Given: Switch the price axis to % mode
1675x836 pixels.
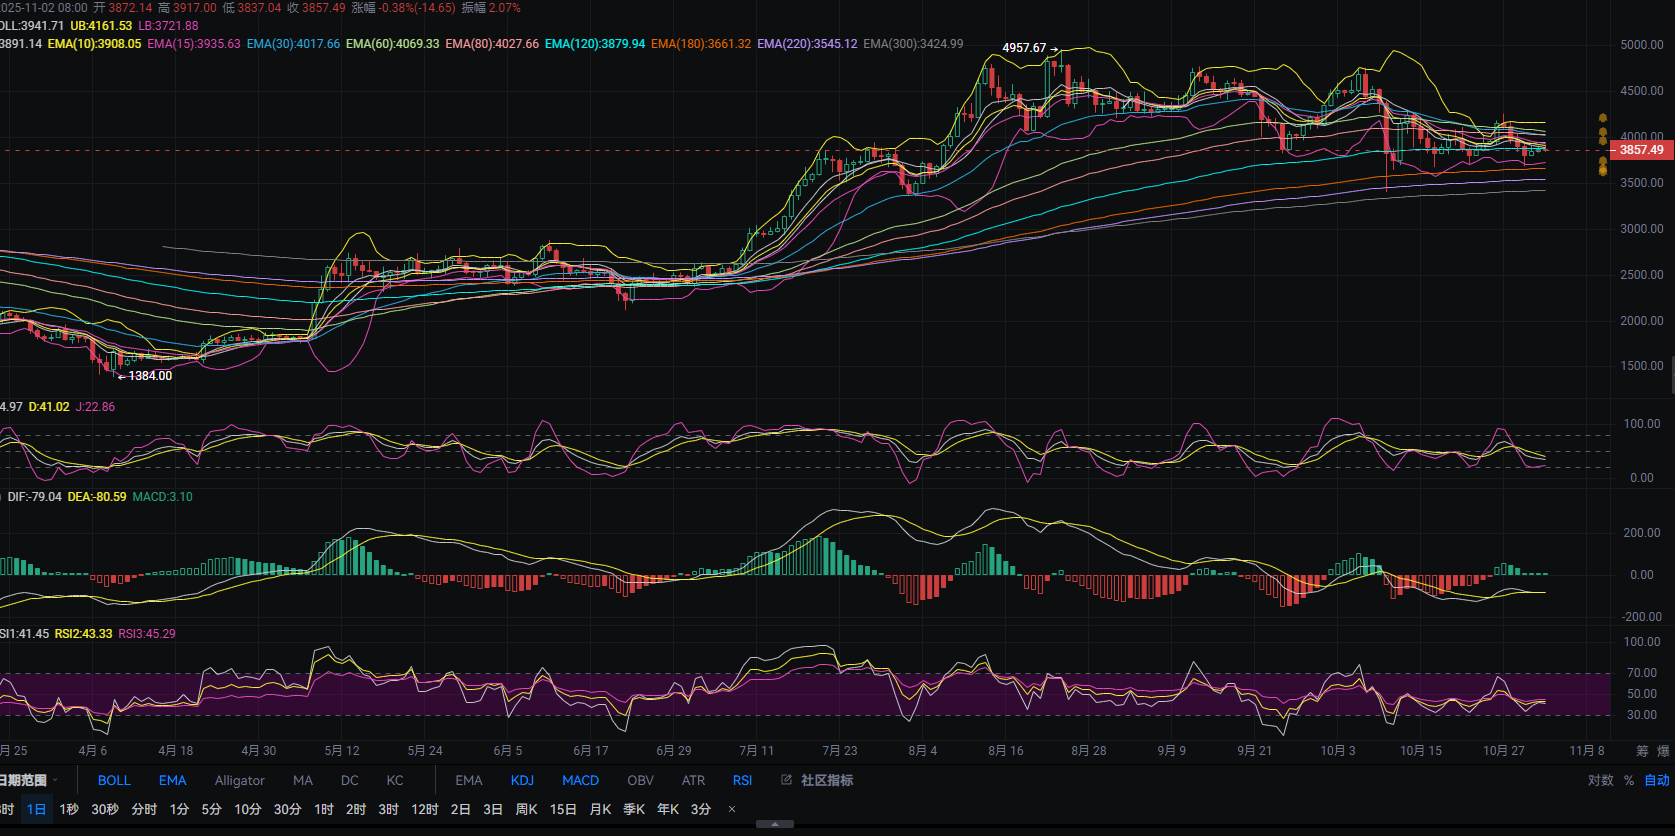Looking at the screenshot, I should tap(1629, 780).
